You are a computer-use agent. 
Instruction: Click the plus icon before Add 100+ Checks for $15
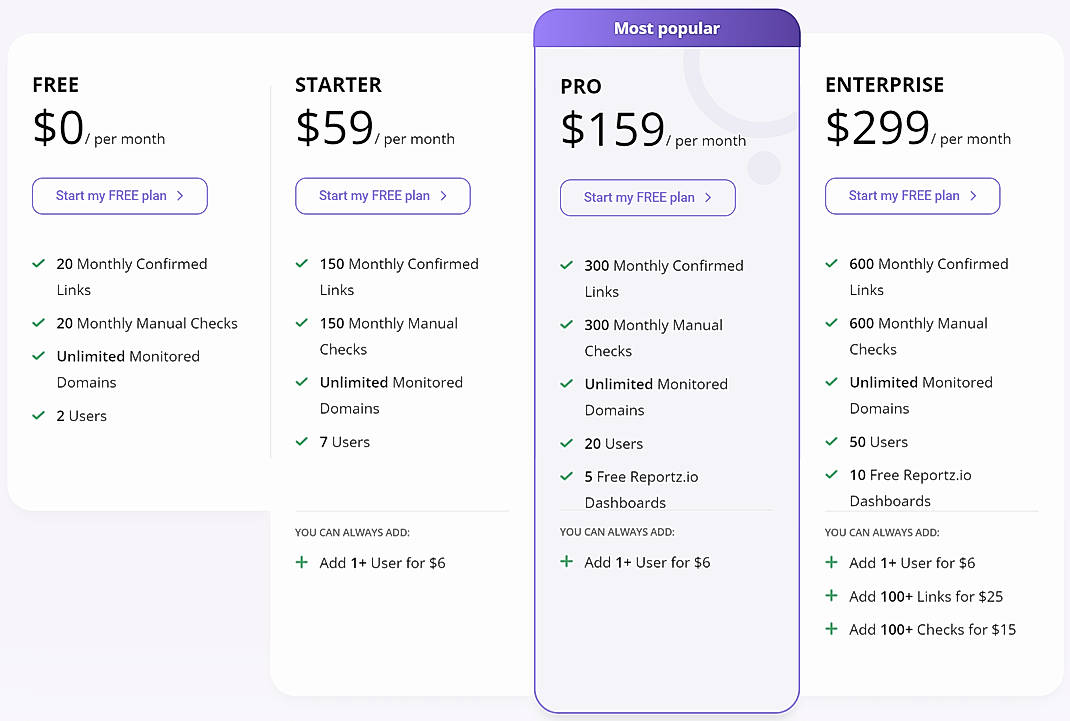[831, 629]
